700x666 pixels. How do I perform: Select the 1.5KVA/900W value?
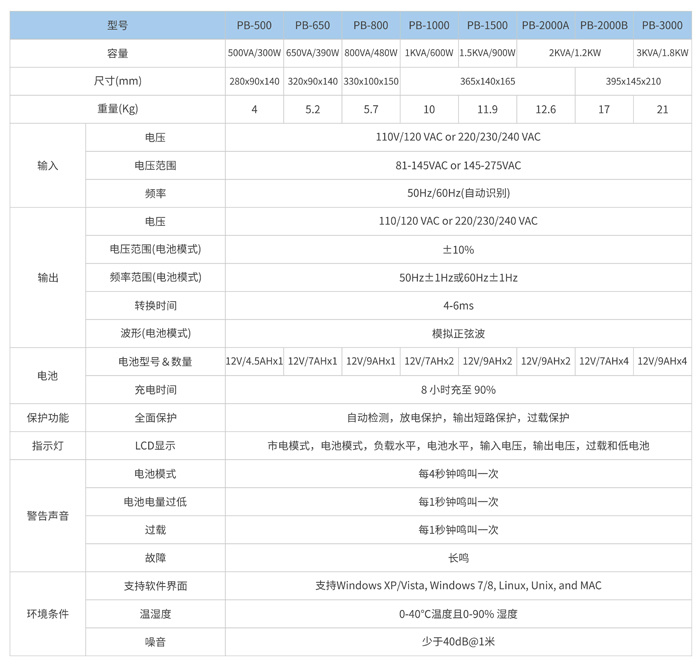point(487,53)
